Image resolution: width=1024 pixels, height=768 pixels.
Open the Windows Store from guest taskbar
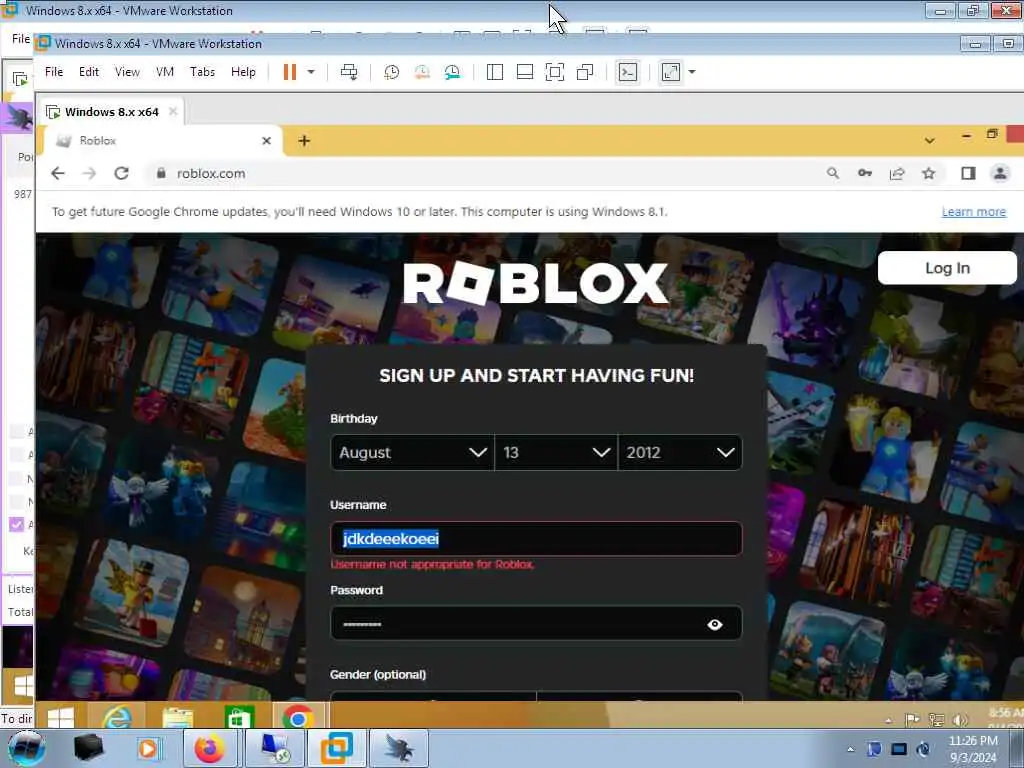pos(238,718)
